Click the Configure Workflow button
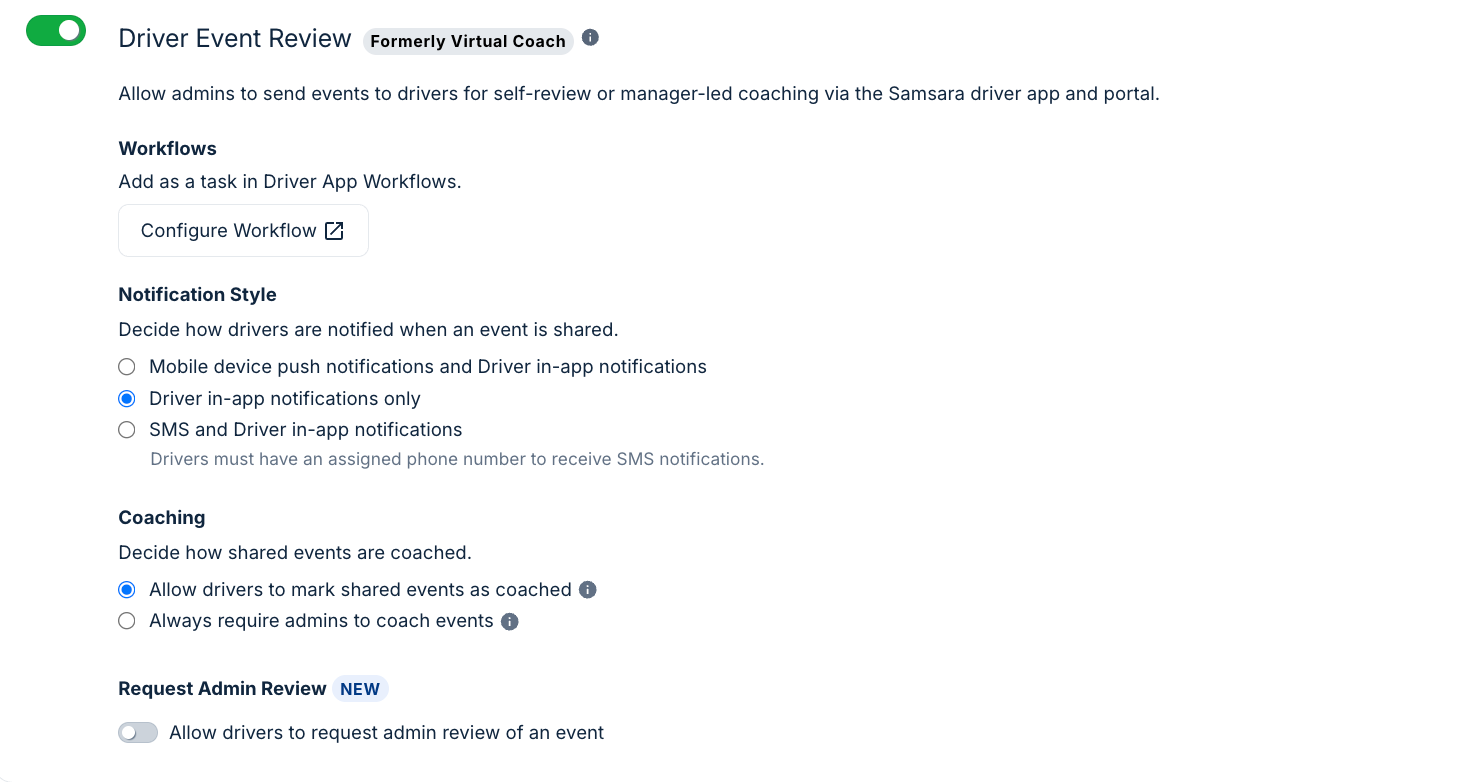The height and width of the screenshot is (782, 1464). click(243, 230)
